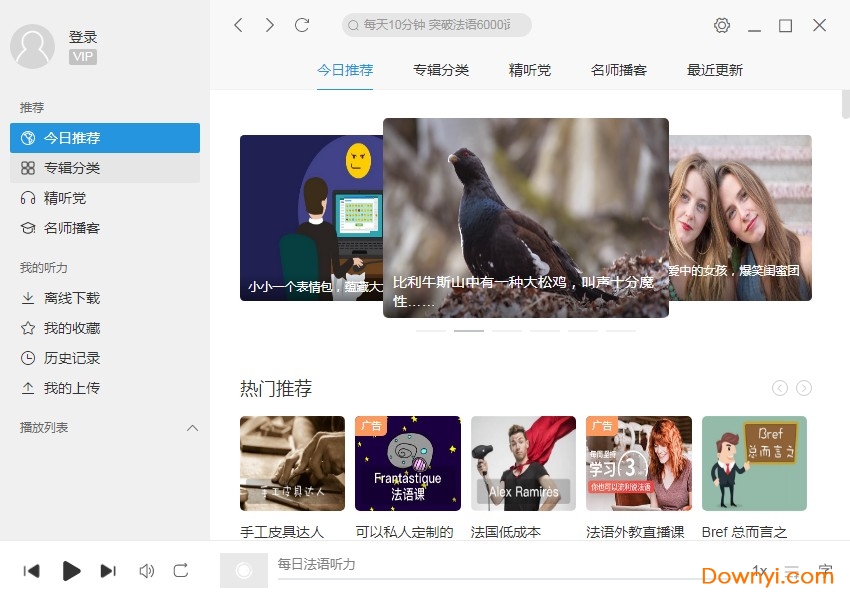The image size is (850, 600).
Task: Click the refresh page icon
Action: point(302,25)
